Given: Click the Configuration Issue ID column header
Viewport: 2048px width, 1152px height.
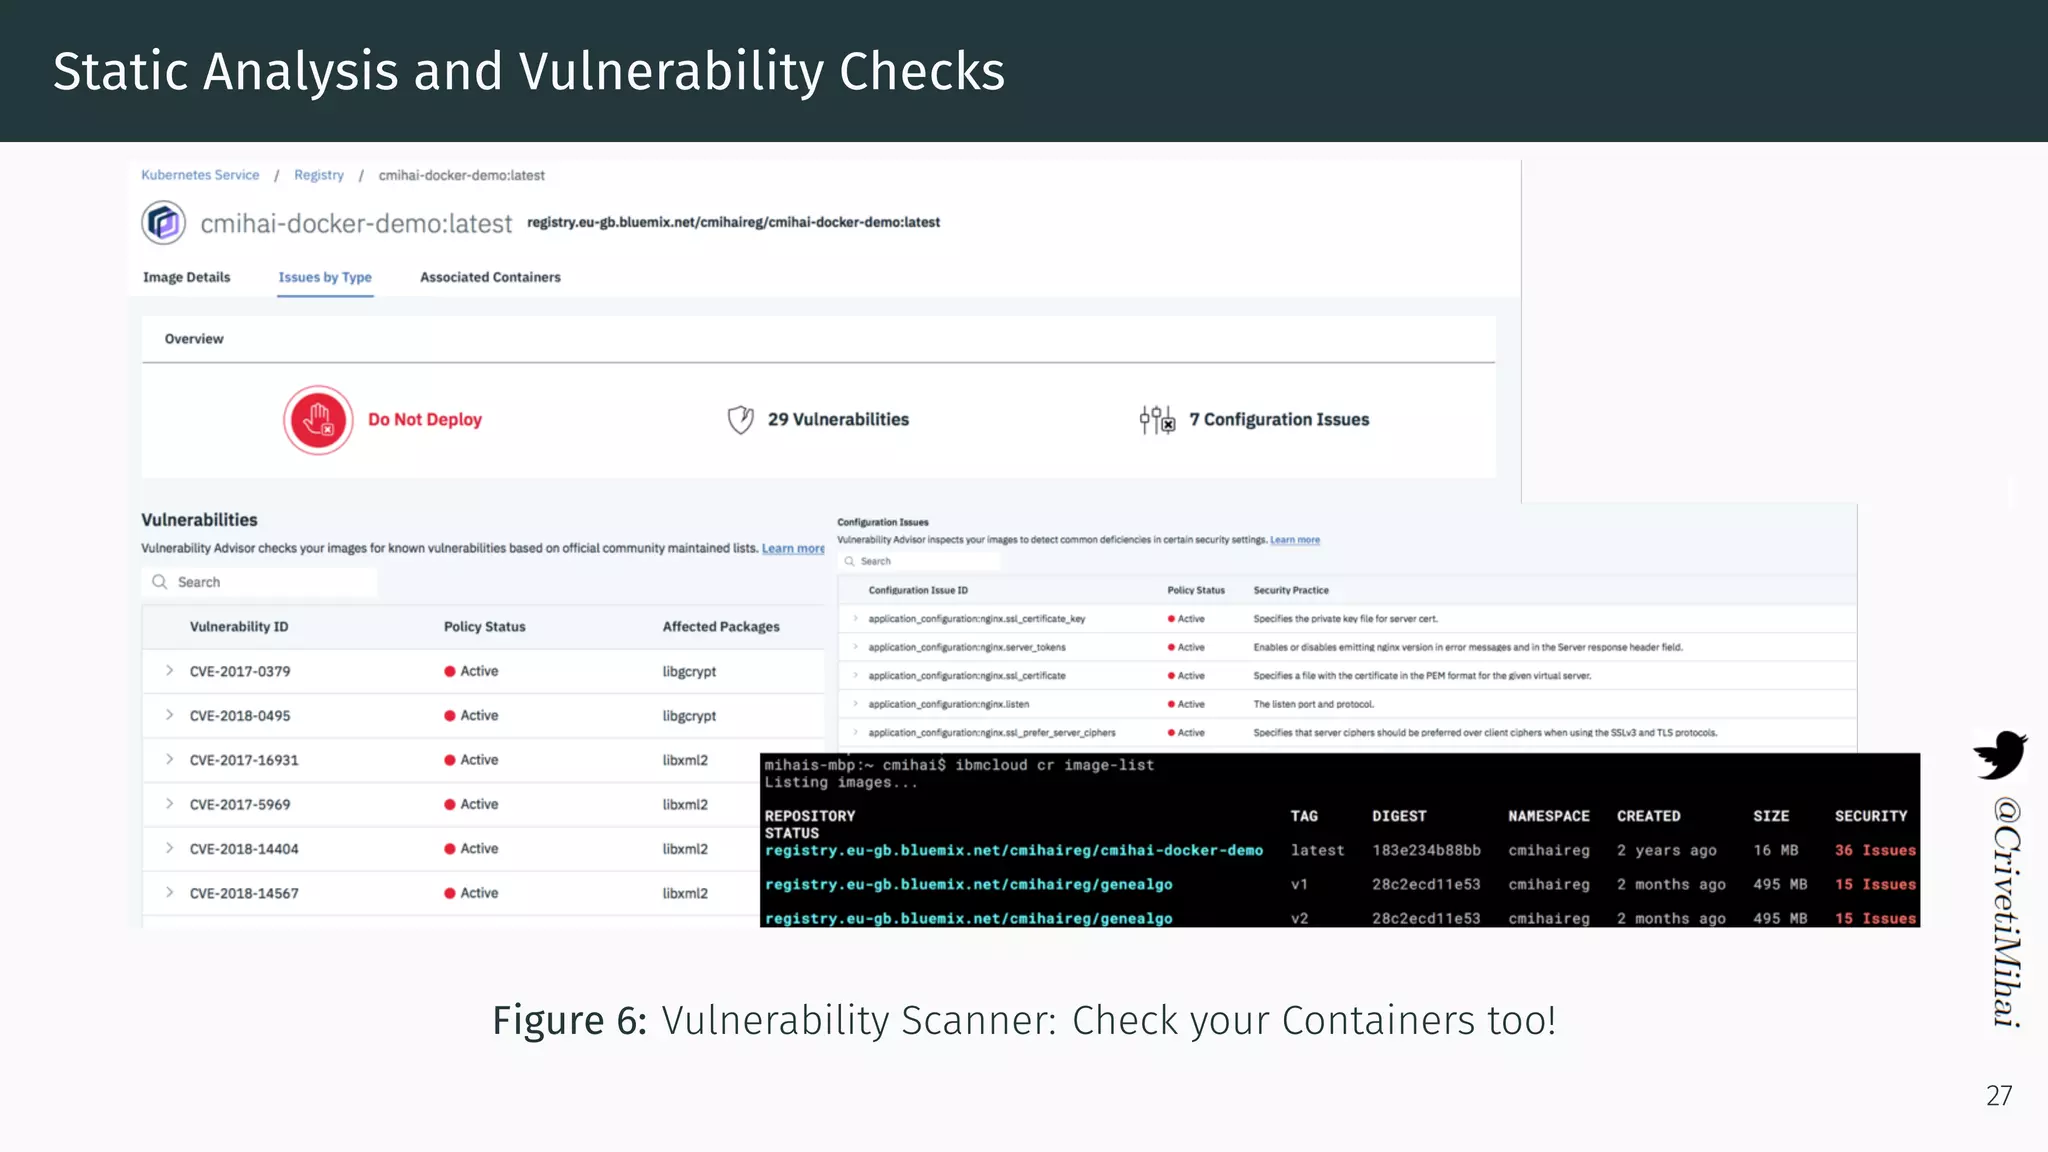Looking at the screenshot, I should [918, 591].
